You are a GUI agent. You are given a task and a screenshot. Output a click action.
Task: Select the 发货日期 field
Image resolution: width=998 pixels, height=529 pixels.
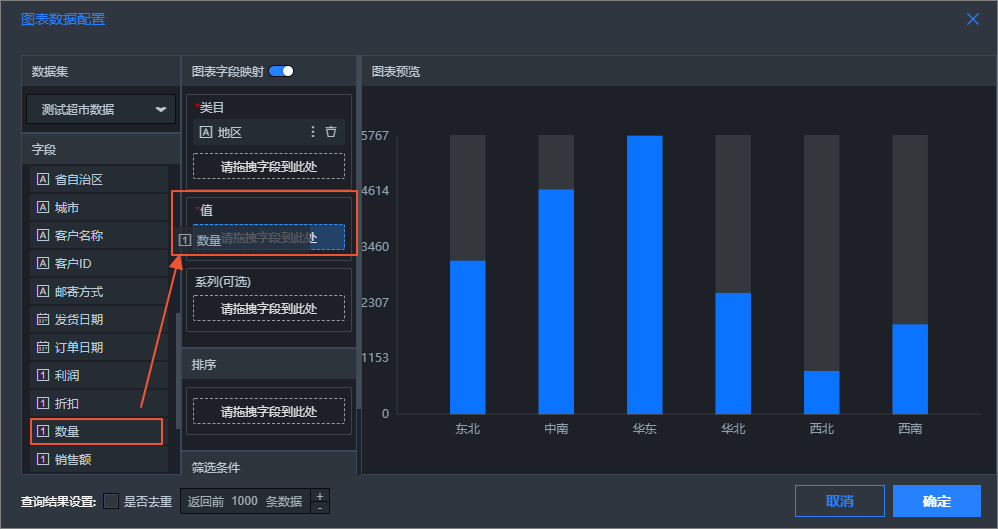pyautogui.click(x=99, y=320)
